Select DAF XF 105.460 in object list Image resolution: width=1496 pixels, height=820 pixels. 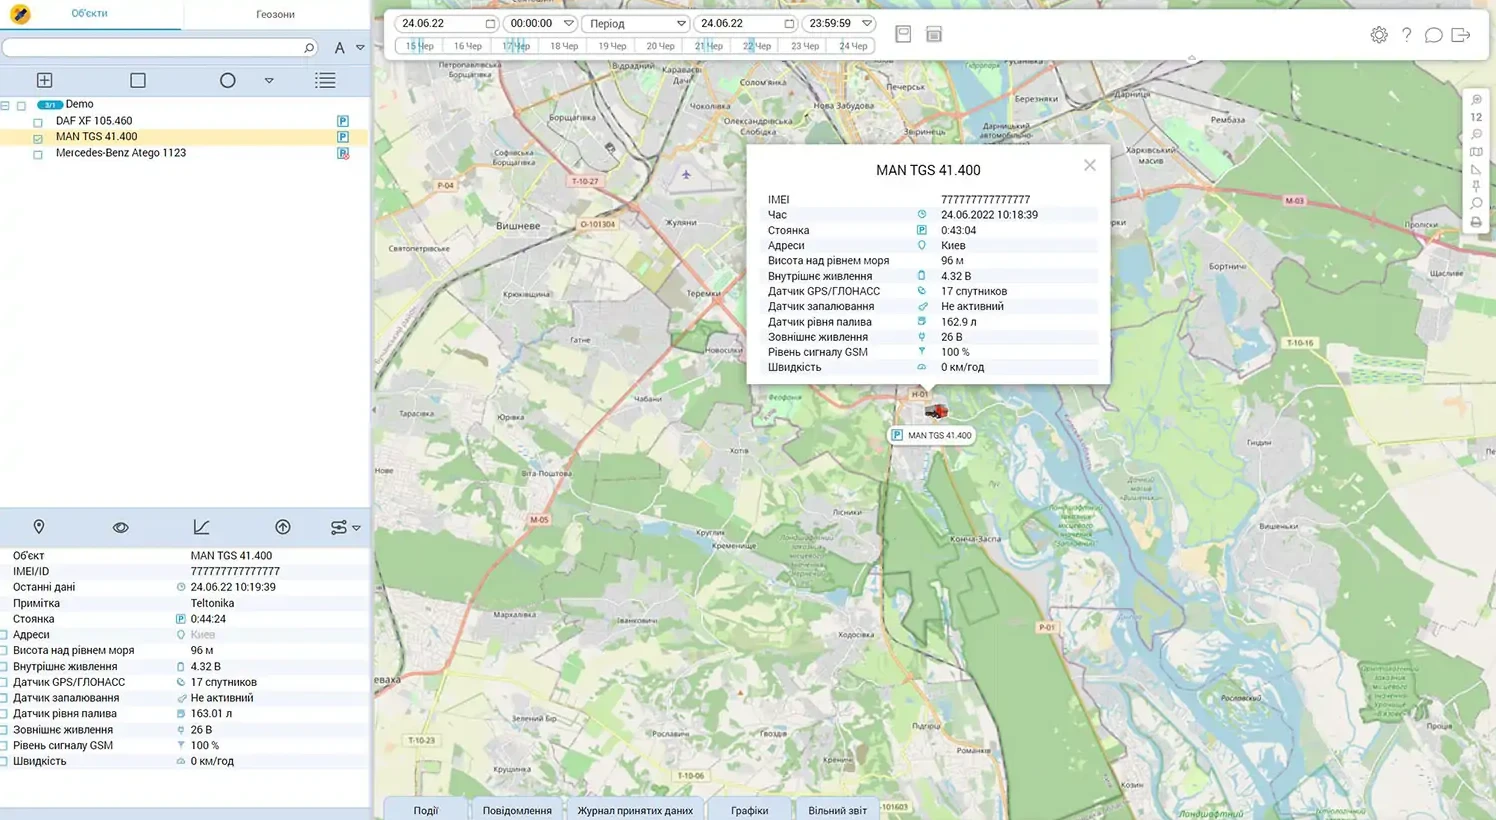click(x=94, y=121)
